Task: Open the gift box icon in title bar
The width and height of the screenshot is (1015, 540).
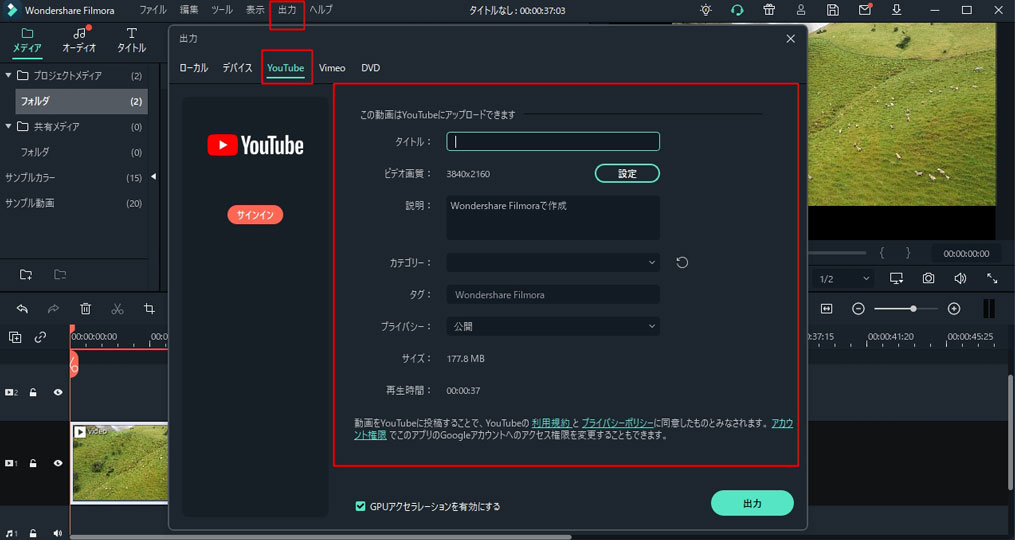Action: (769, 10)
